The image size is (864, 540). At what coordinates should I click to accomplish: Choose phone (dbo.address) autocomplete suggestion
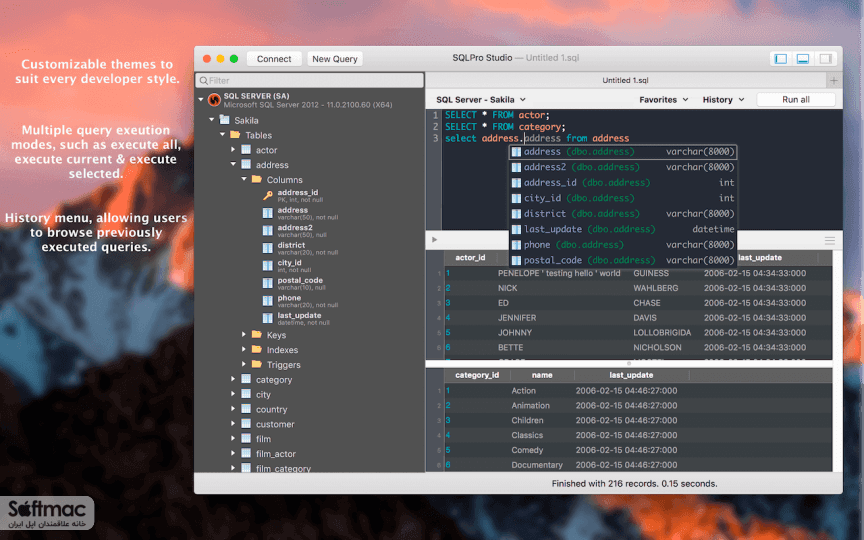[x=623, y=245]
